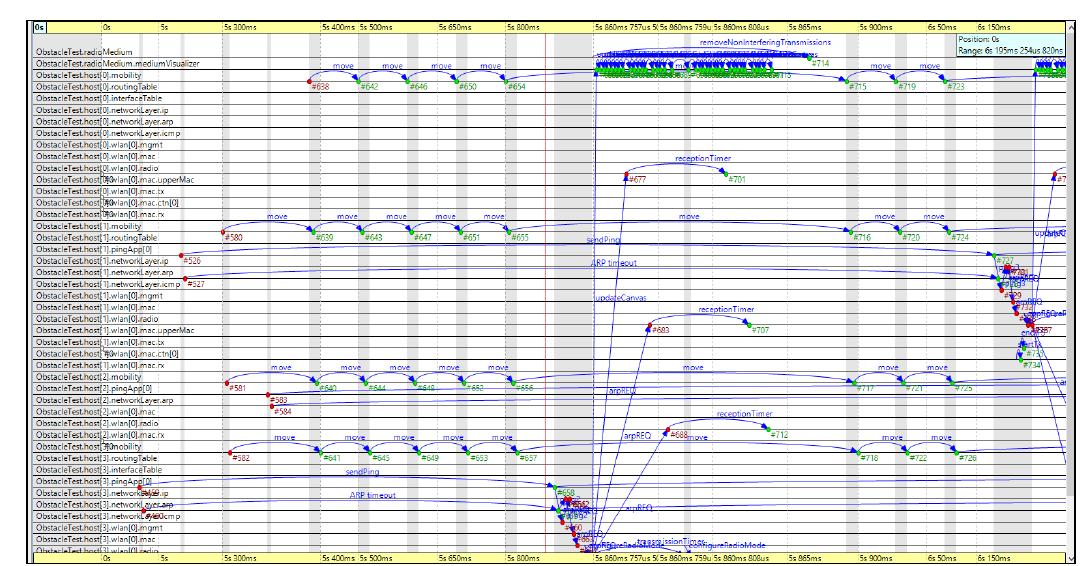Select red event #688
The height and width of the screenshot is (566, 1092).
pyautogui.click(x=667, y=430)
